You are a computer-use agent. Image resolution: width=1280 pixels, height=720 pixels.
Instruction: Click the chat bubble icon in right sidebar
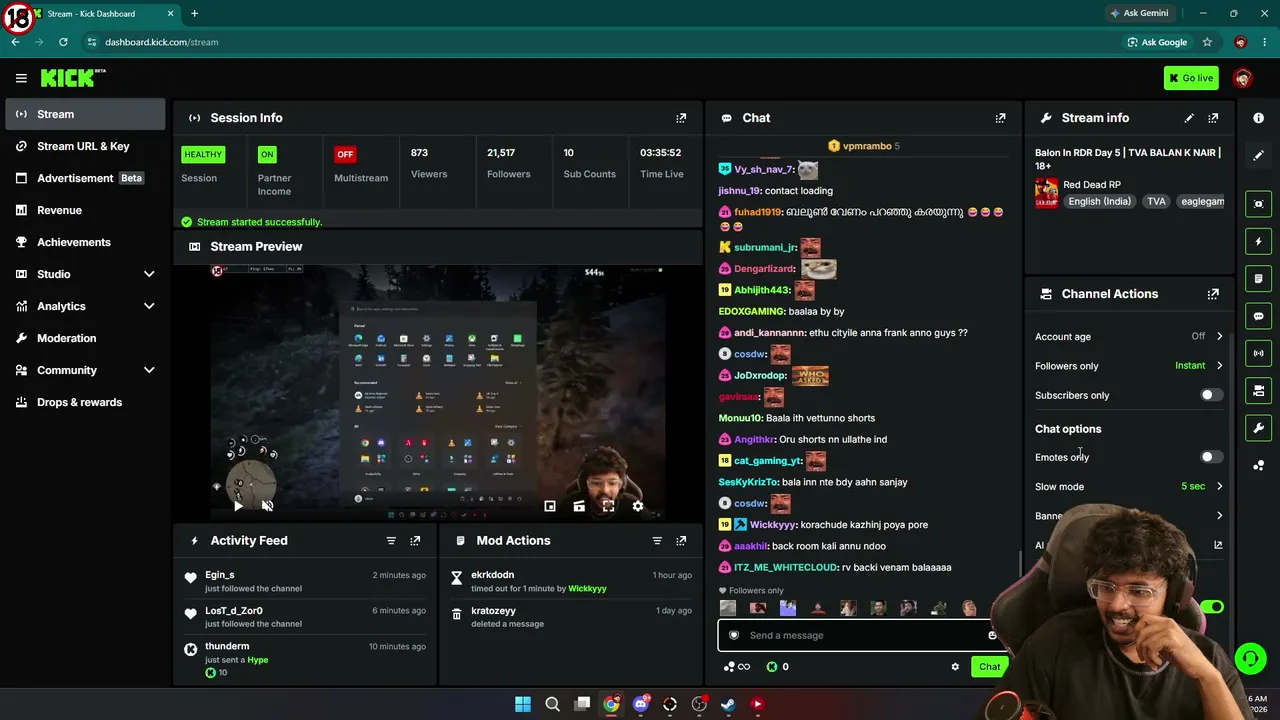(1258, 316)
